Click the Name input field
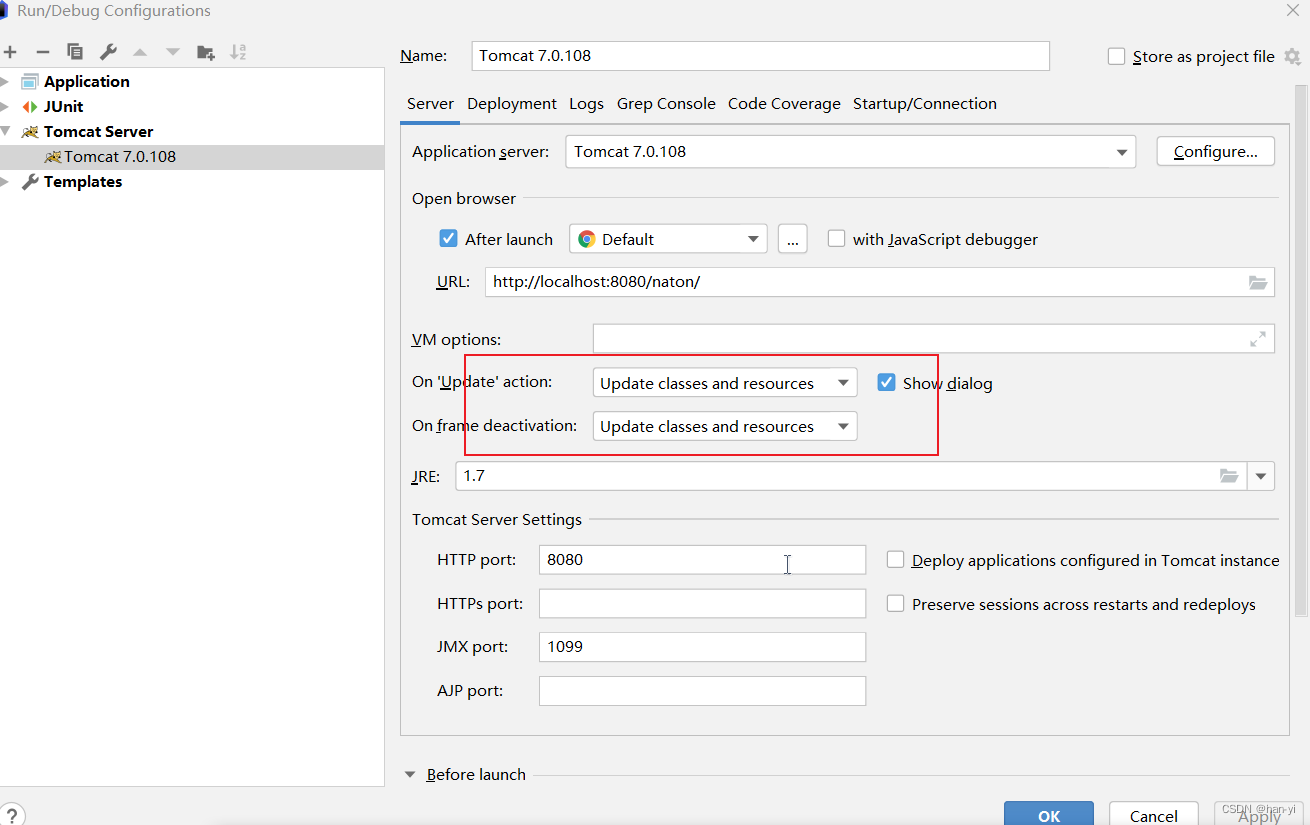The width and height of the screenshot is (1310, 825). pos(761,56)
